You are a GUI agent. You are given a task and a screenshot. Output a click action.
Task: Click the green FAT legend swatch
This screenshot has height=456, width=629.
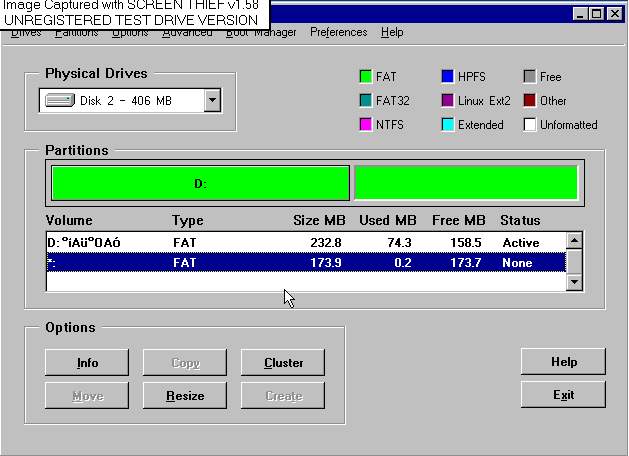pyautogui.click(x=366, y=76)
